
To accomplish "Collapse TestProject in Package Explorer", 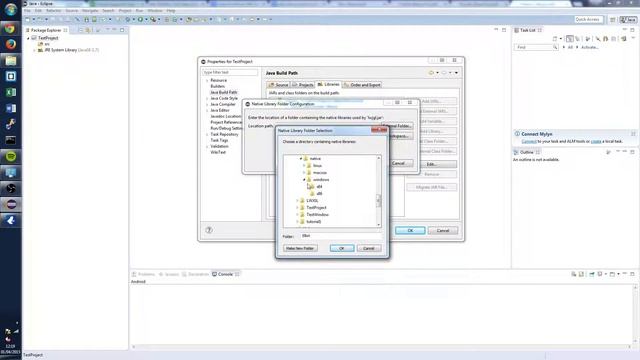I will [x=28, y=38].
